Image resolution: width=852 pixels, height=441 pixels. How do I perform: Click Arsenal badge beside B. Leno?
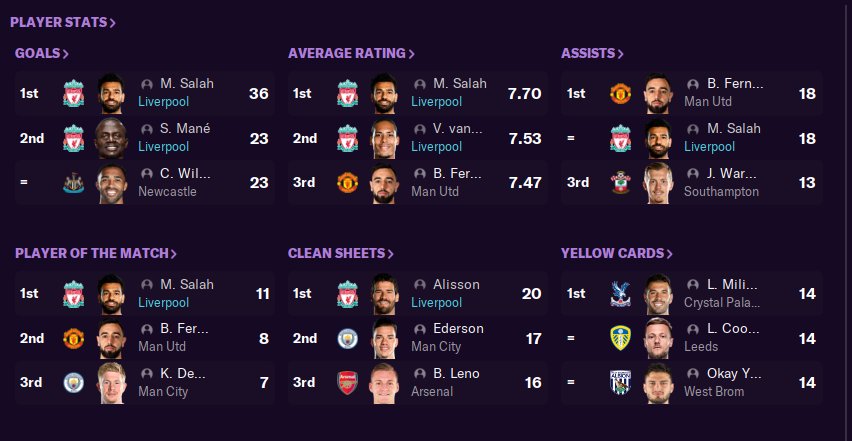(347, 383)
